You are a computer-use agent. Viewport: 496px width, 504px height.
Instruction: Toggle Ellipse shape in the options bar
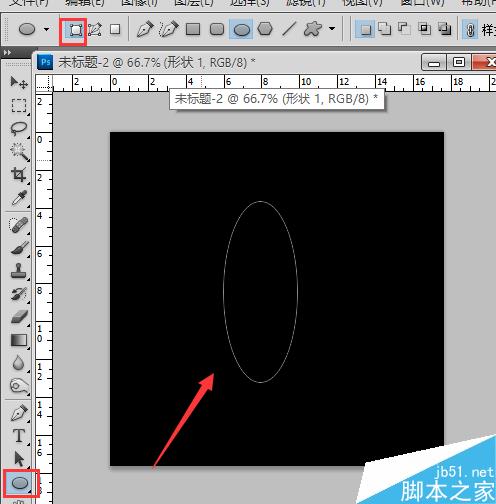(x=242, y=30)
